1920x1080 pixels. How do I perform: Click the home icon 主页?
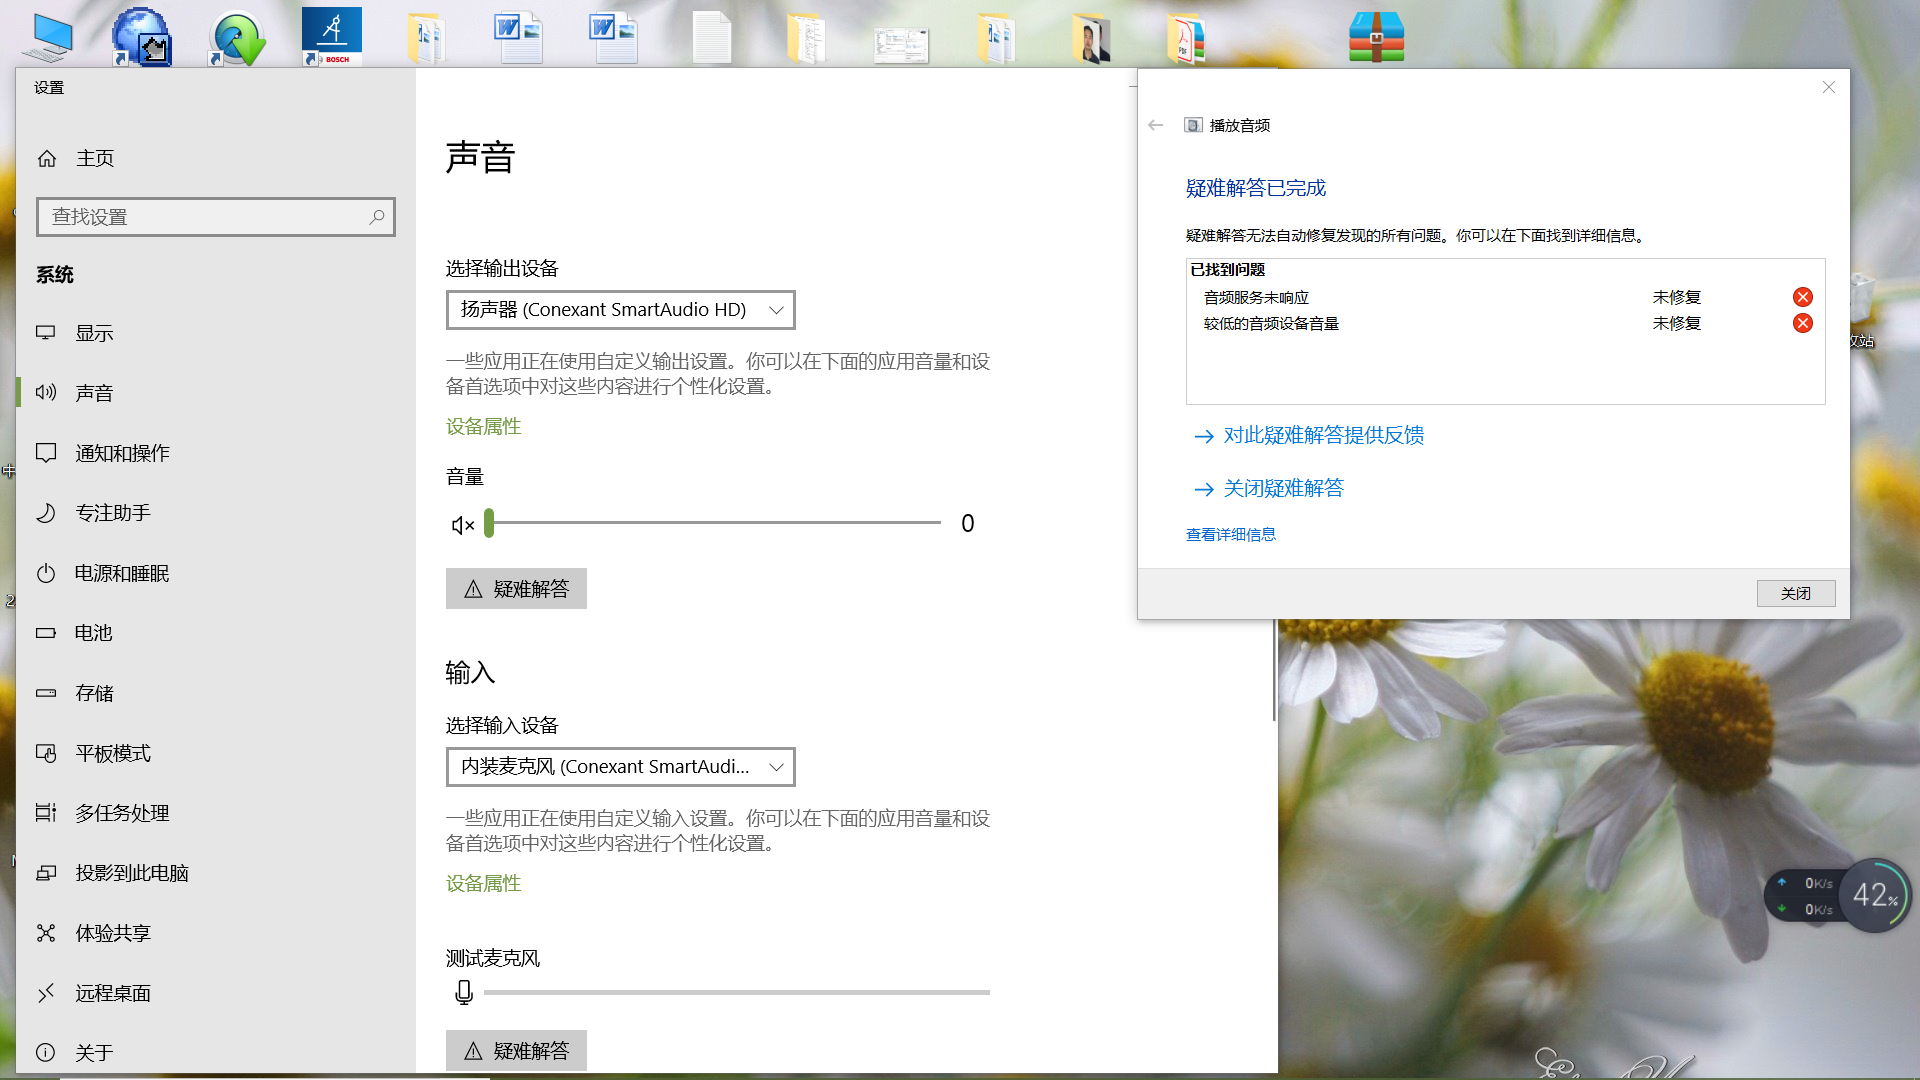tap(47, 158)
